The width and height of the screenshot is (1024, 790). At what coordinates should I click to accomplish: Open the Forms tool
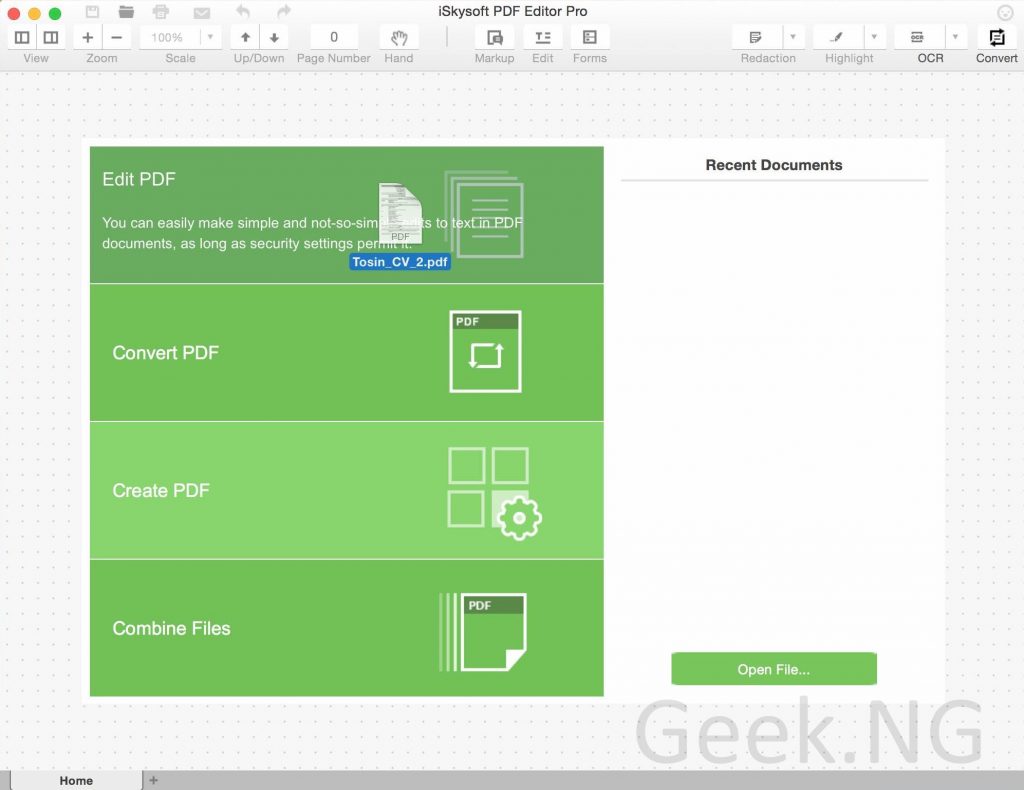pyautogui.click(x=590, y=37)
